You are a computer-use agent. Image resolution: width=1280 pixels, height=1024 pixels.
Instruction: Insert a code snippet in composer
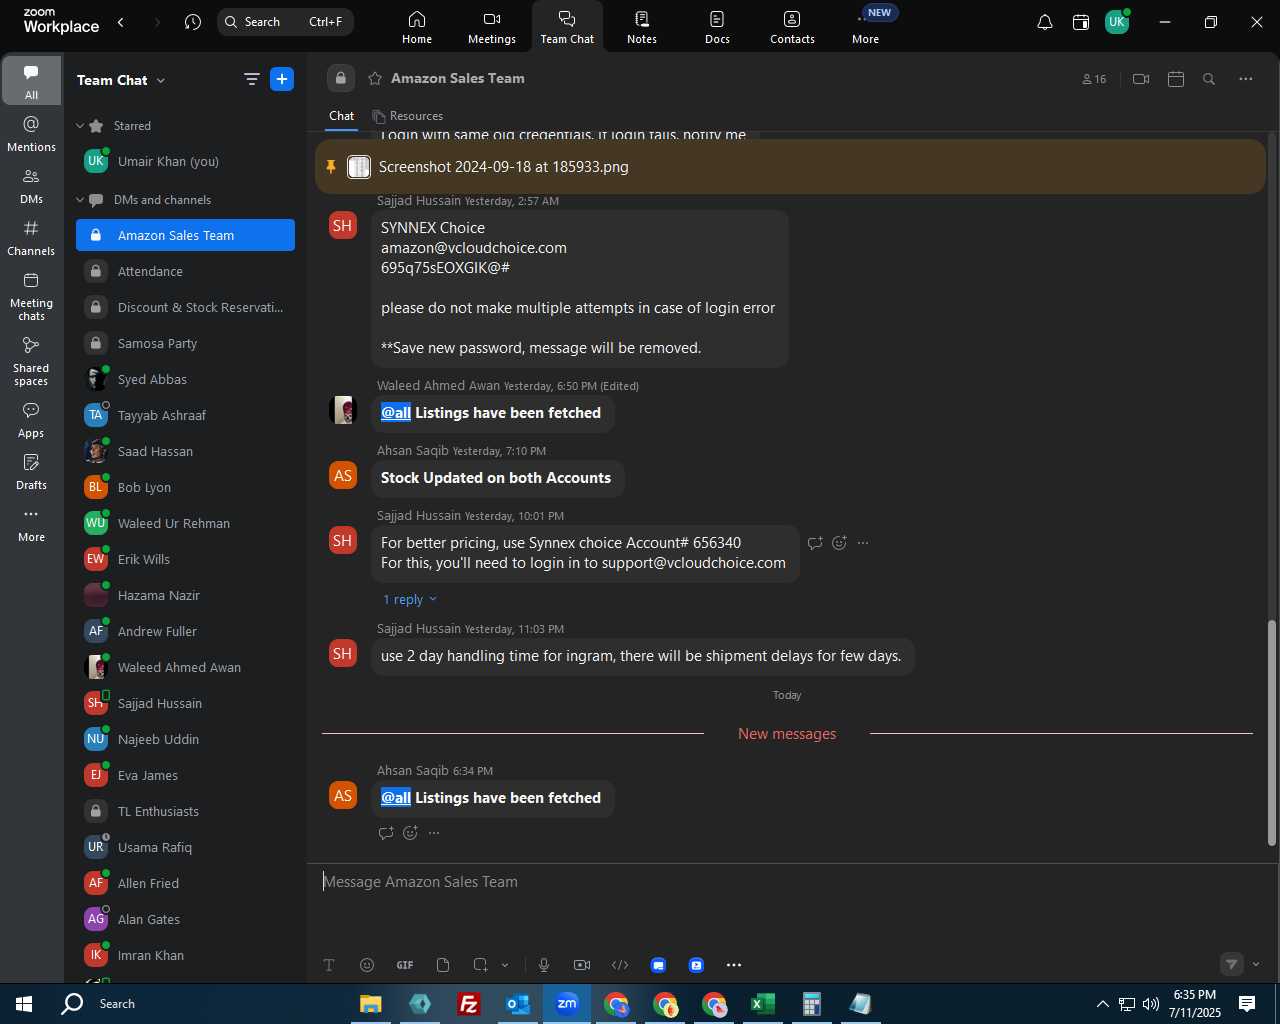[620, 965]
